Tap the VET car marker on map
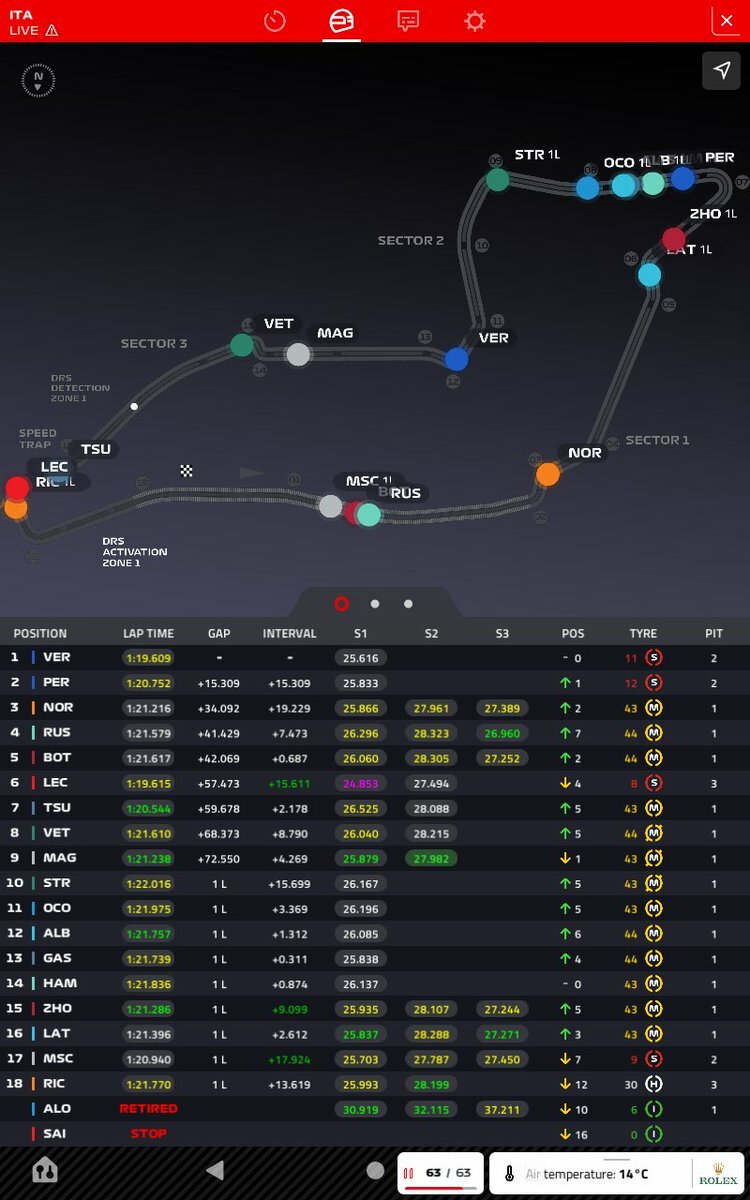 click(x=242, y=345)
